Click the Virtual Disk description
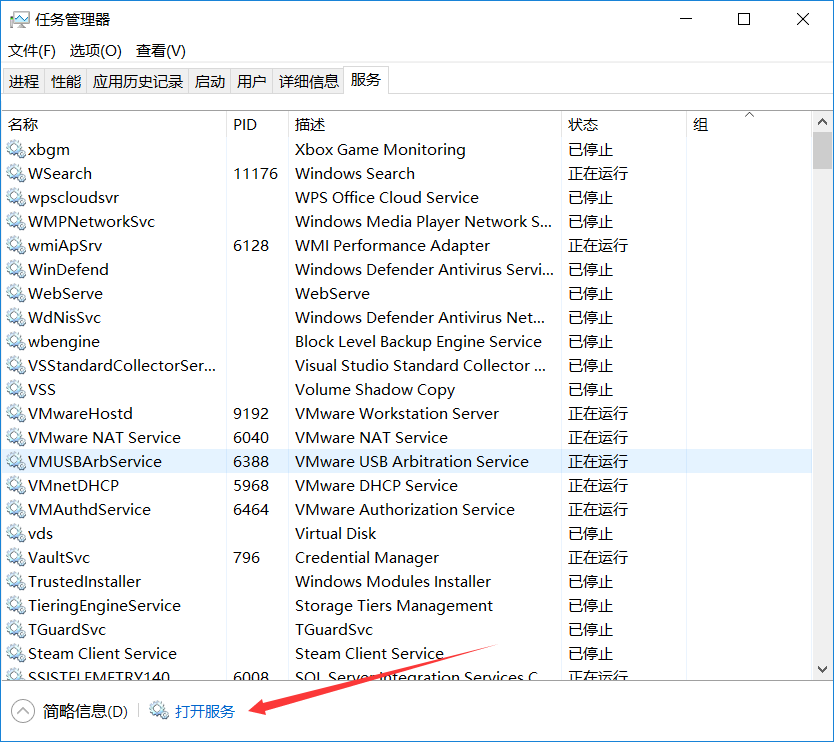Image resolution: width=834 pixels, height=742 pixels. tap(336, 533)
